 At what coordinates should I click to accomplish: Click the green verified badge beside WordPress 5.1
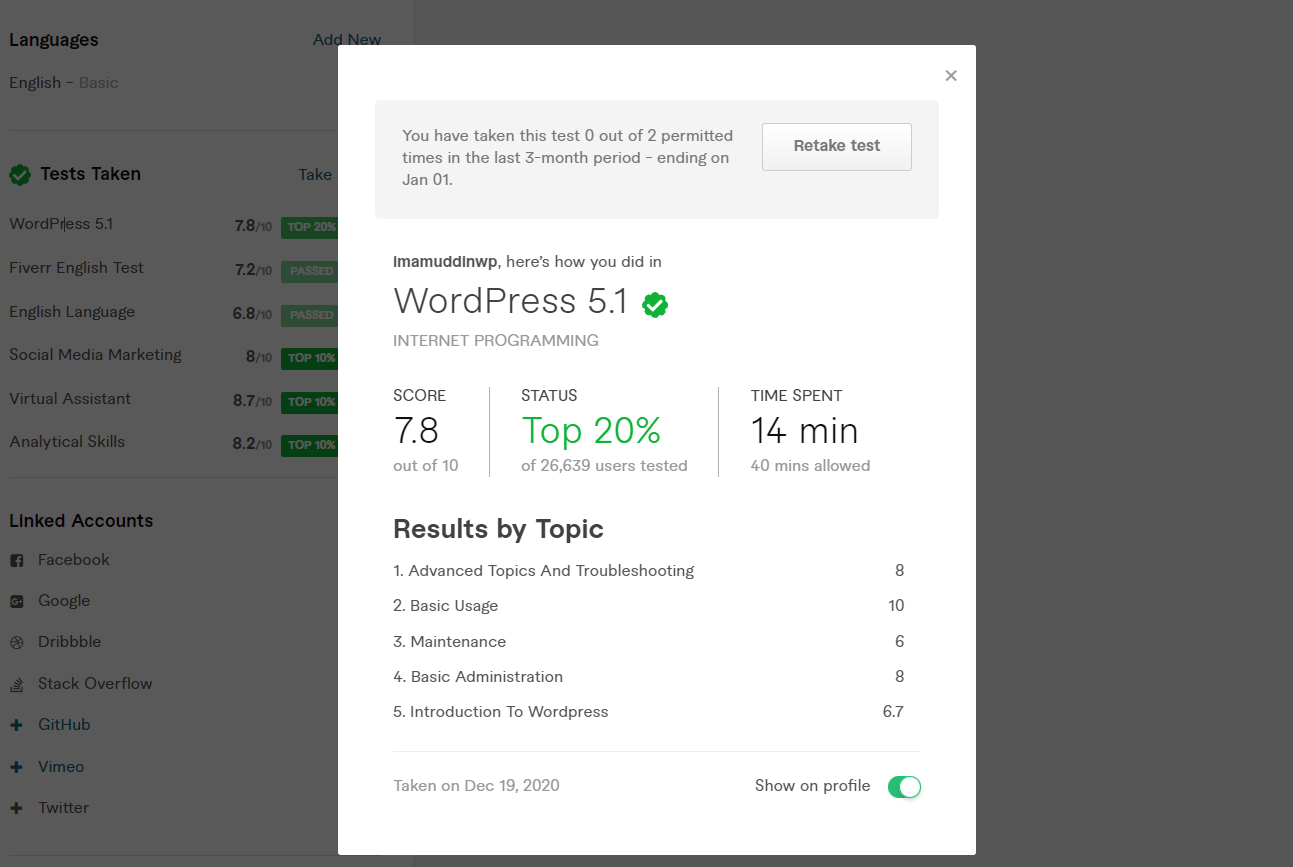click(x=655, y=305)
